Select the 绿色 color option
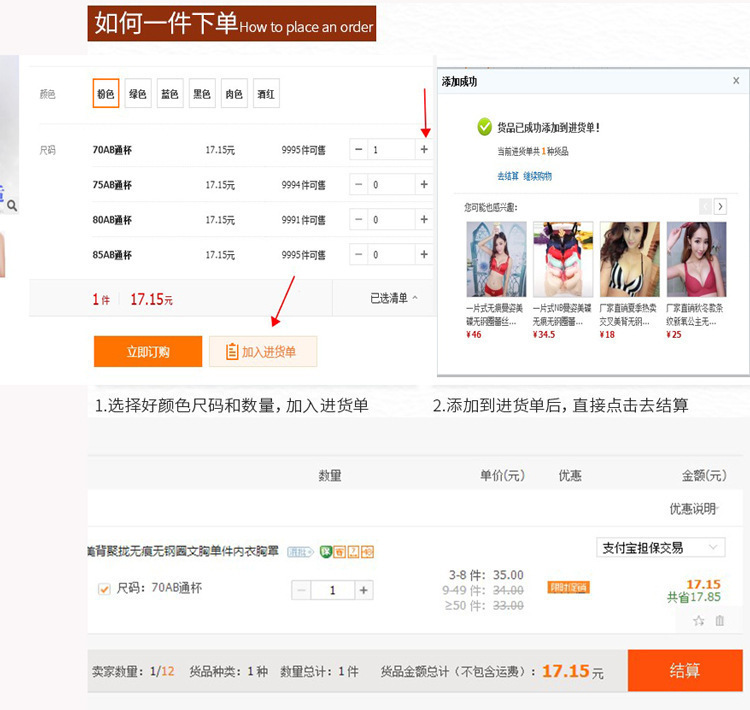Viewport: 750px width, 710px height. pos(138,93)
